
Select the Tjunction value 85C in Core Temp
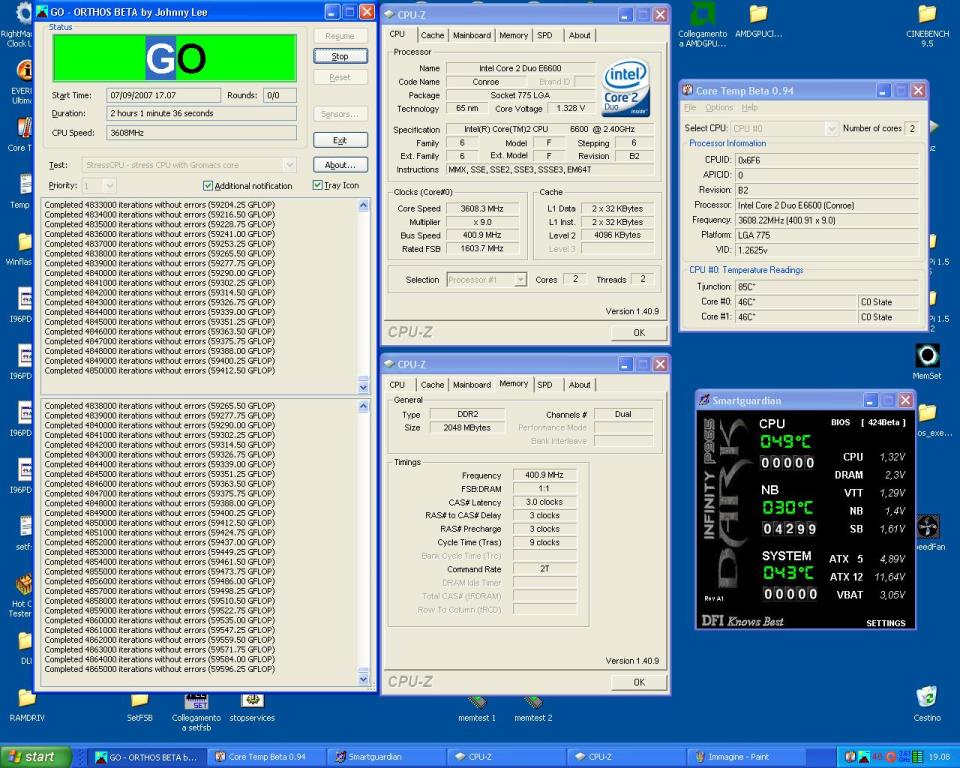[x=827, y=287]
